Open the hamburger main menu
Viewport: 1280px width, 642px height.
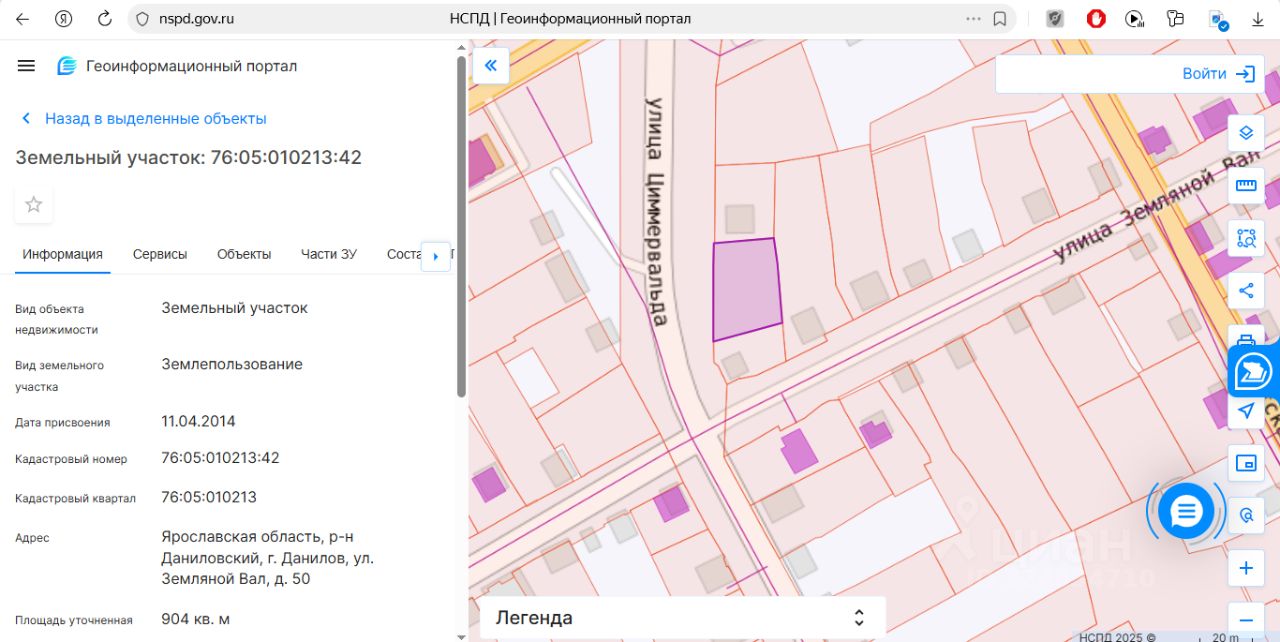26,66
